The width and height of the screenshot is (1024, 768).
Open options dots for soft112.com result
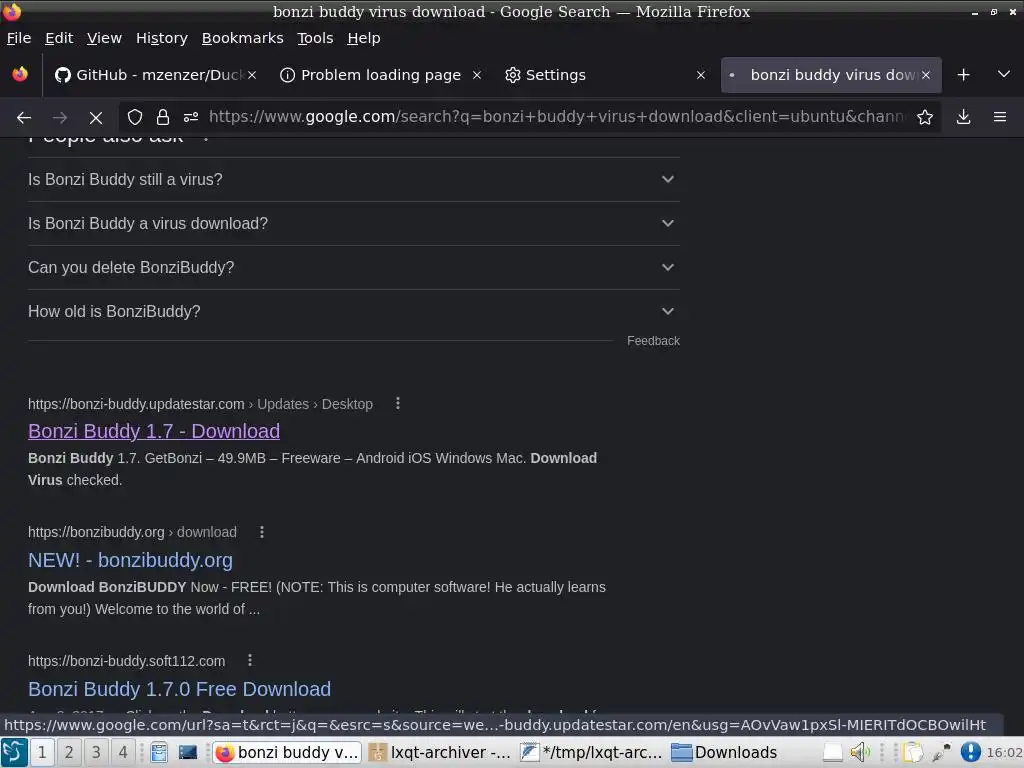pos(249,660)
